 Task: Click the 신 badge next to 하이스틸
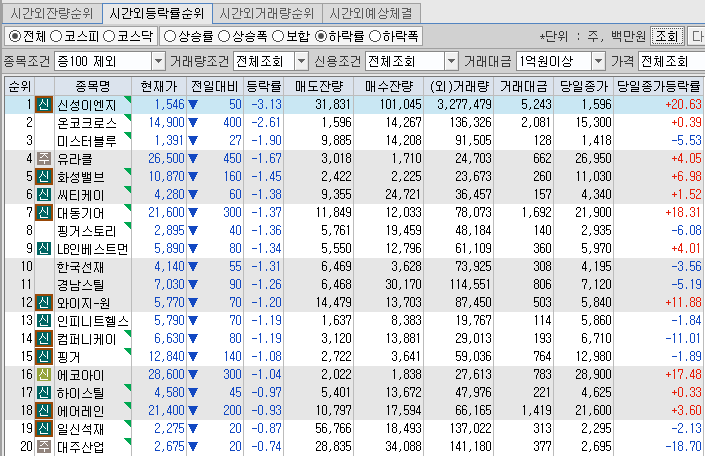[44, 392]
